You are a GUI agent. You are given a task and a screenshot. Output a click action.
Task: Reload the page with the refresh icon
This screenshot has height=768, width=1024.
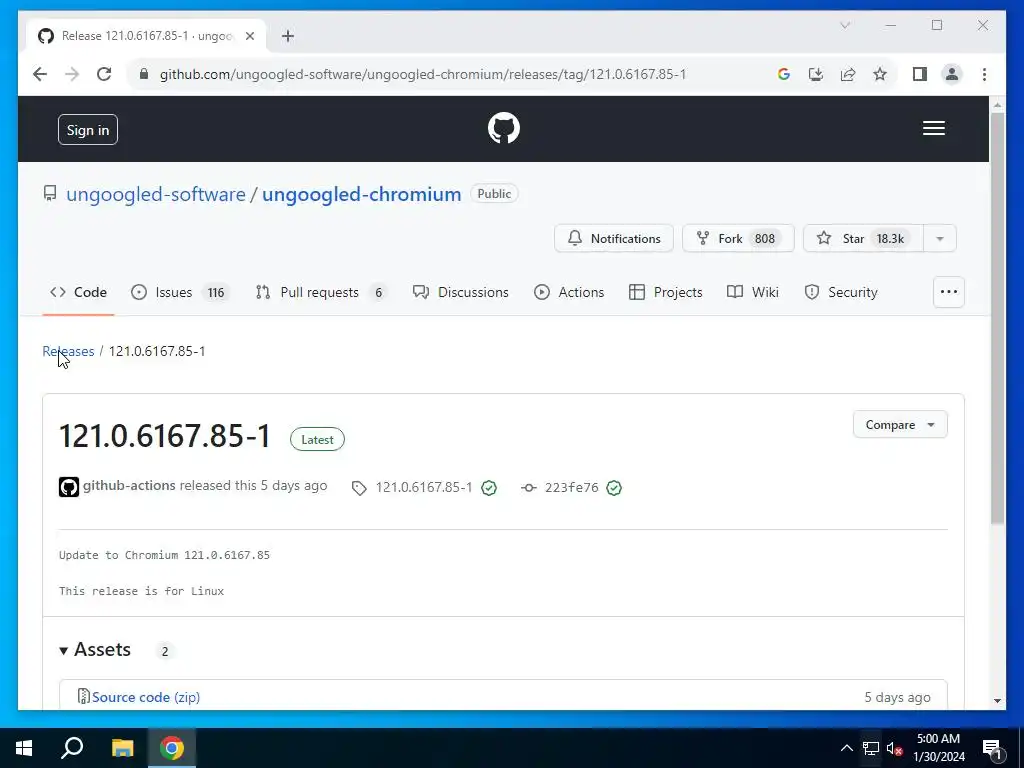[x=104, y=74]
